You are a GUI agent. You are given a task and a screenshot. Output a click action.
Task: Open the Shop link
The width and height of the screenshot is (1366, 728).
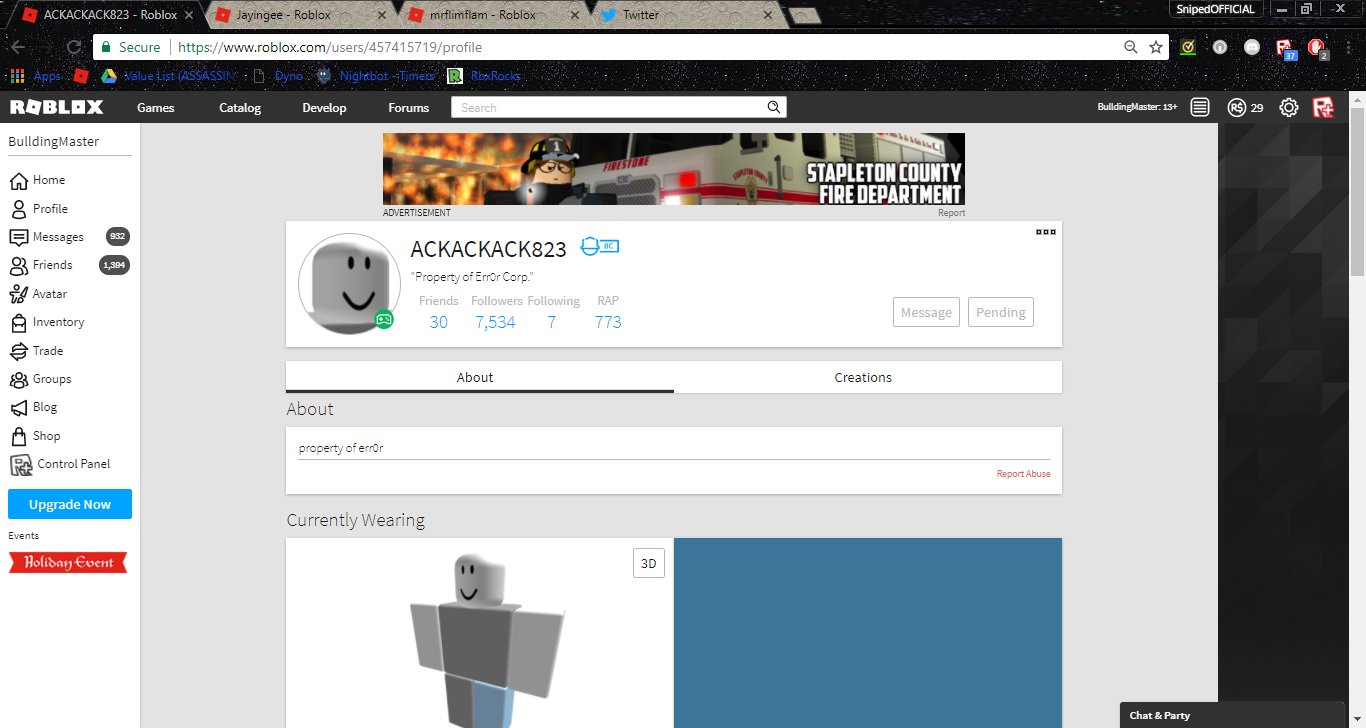click(x=46, y=436)
